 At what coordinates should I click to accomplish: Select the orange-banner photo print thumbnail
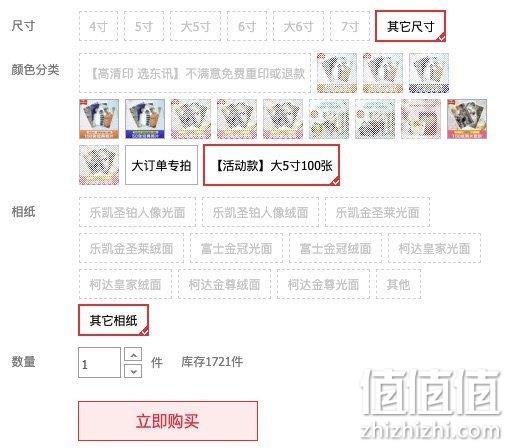coord(99,119)
